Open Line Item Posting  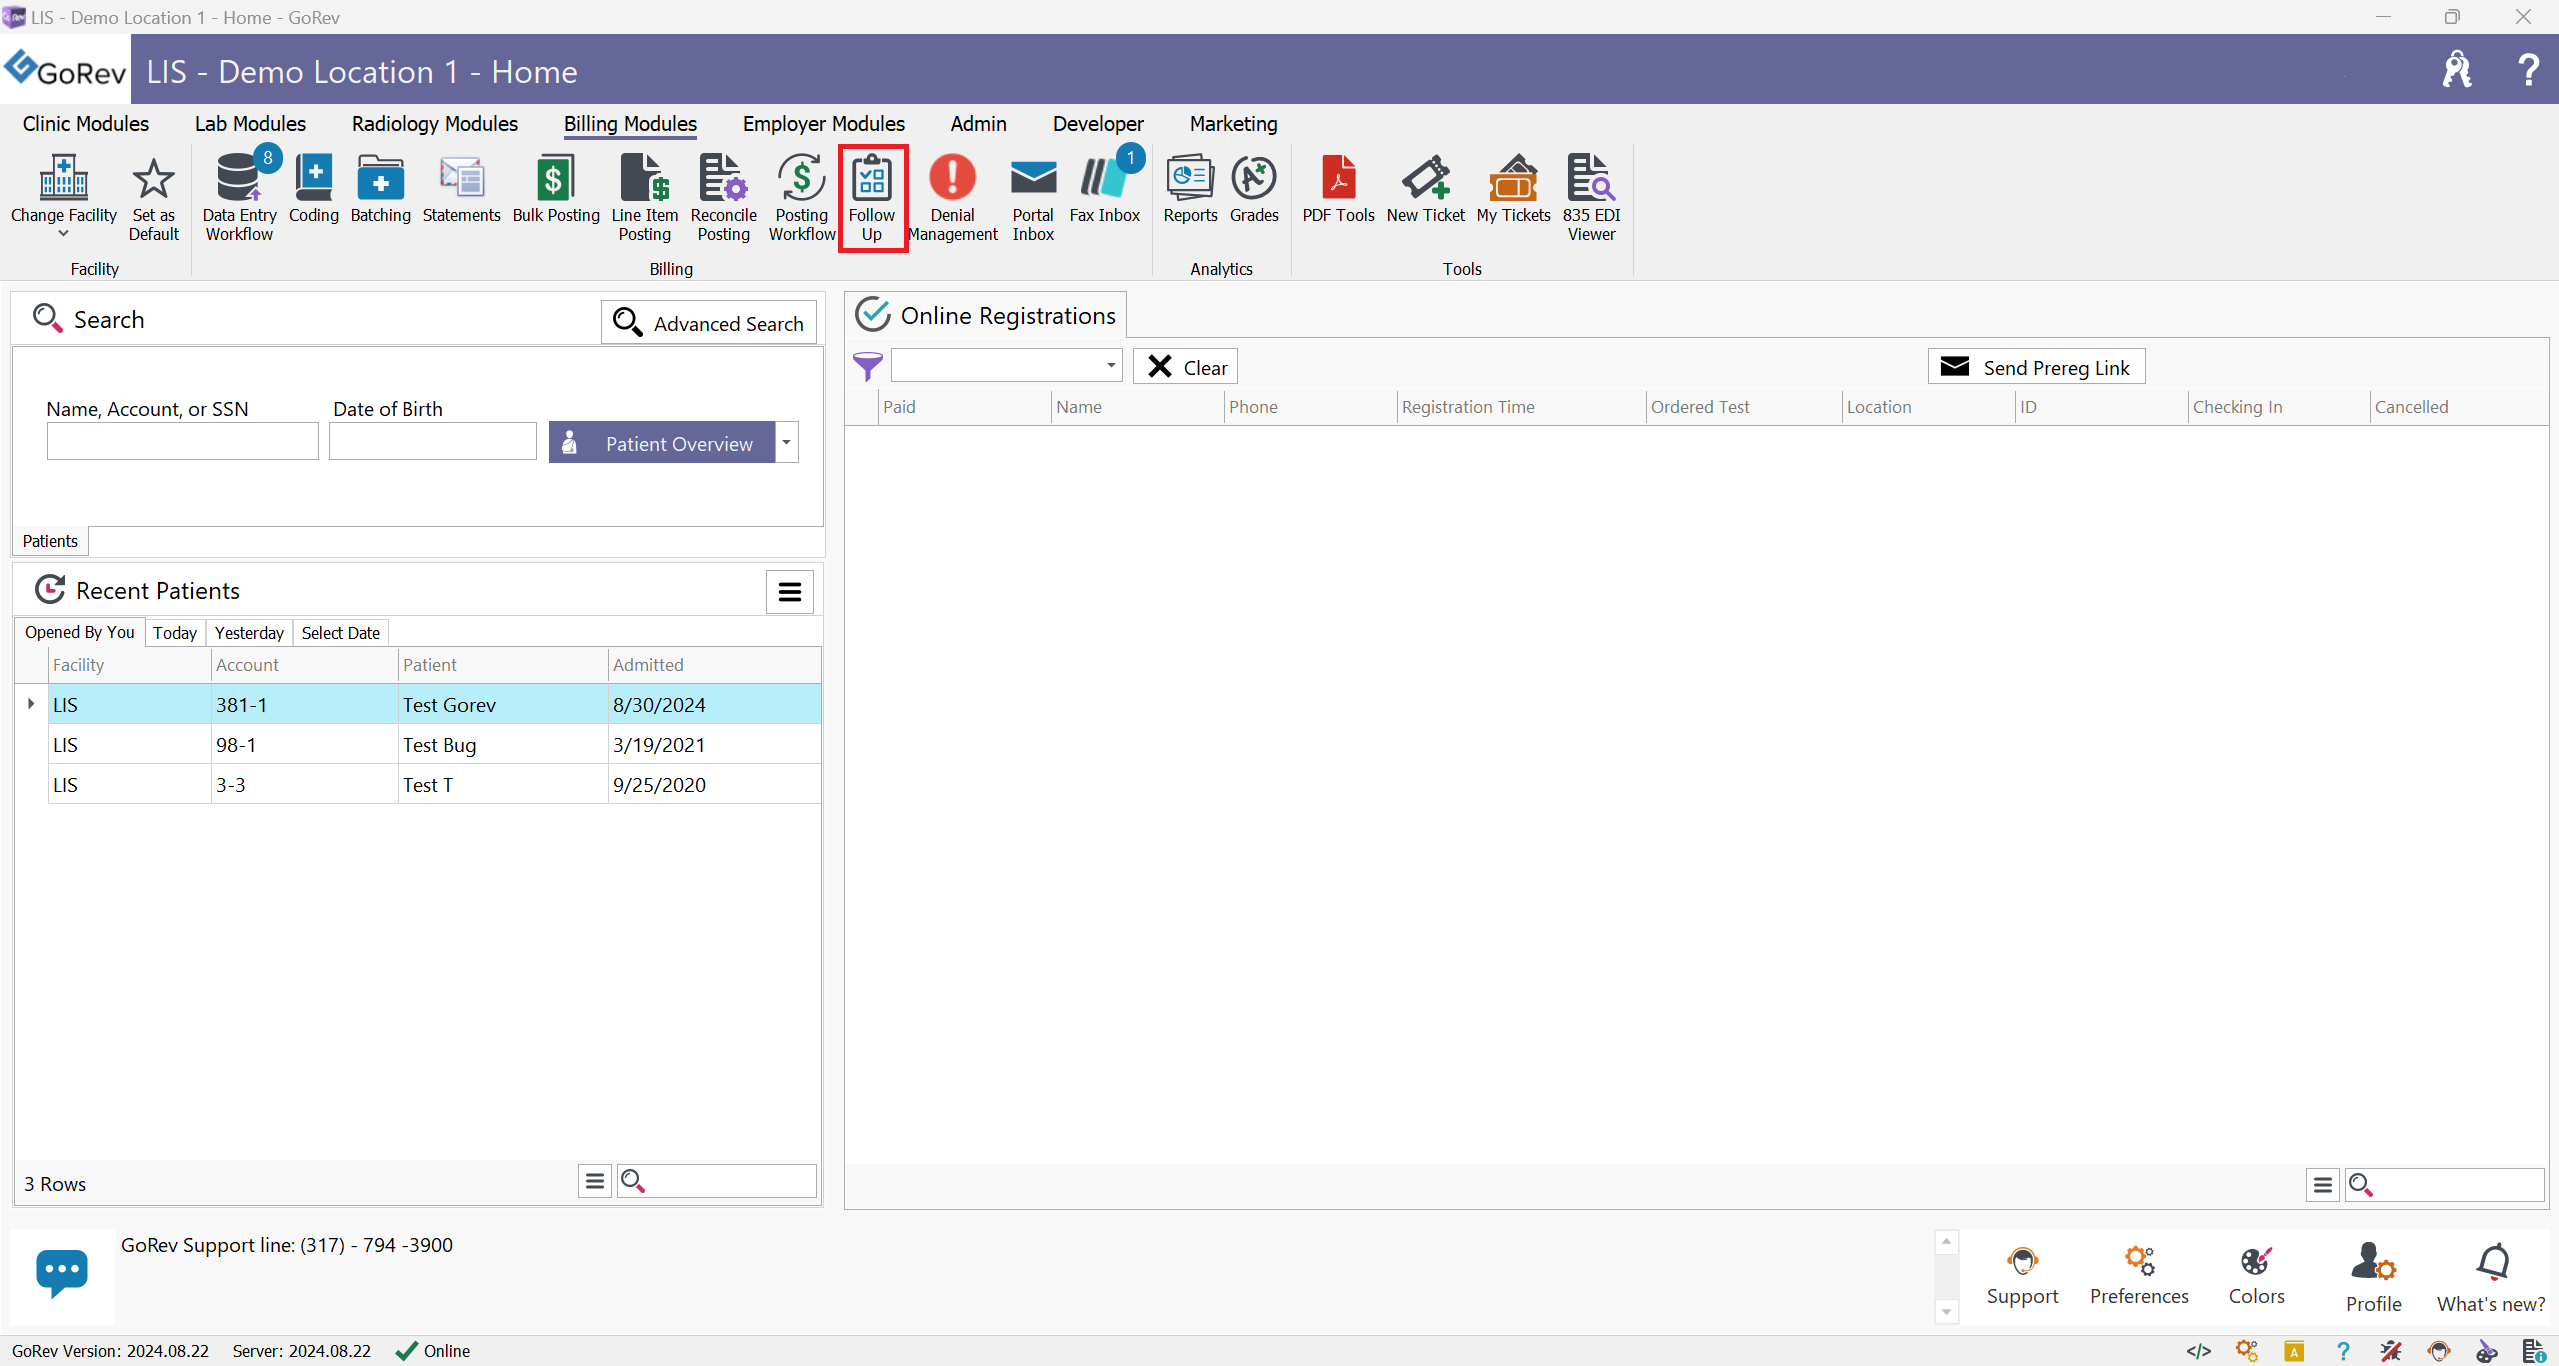(x=644, y=196)
